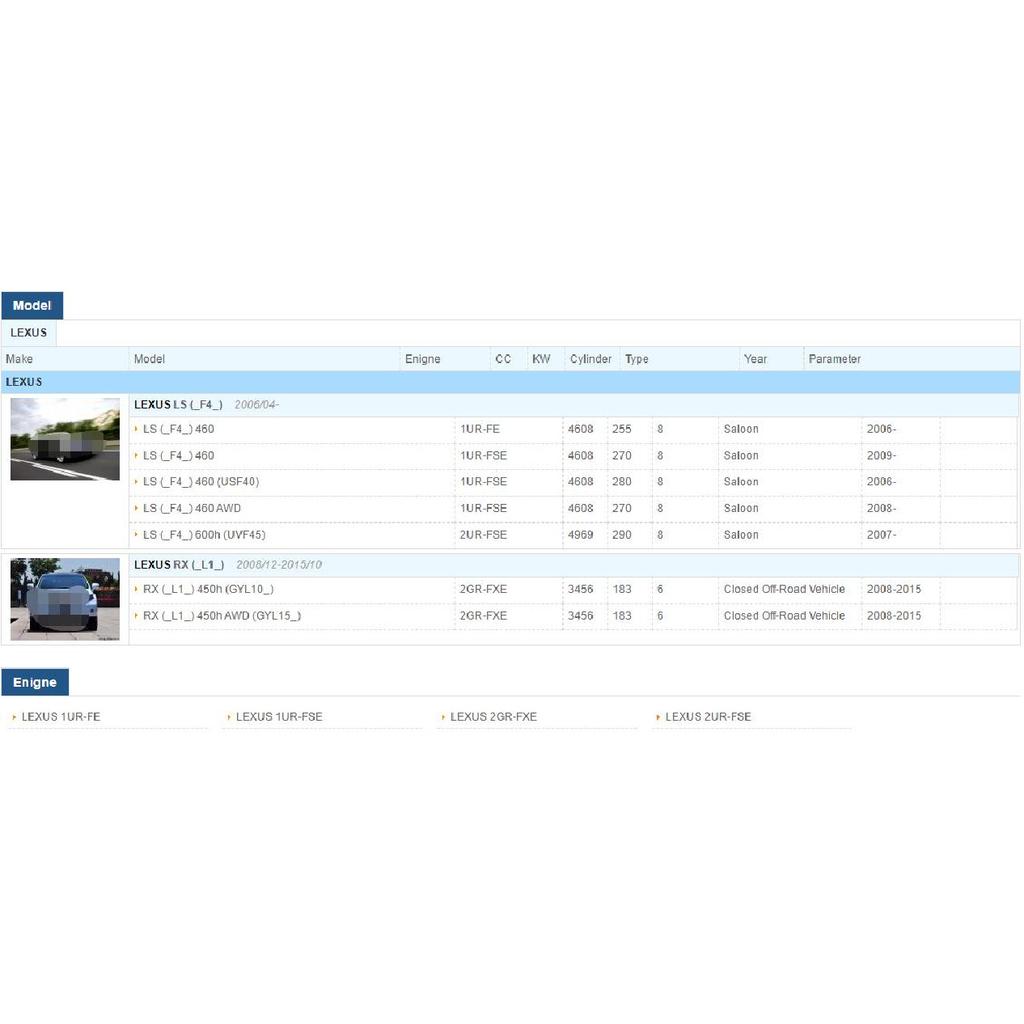Open the LEXUS 2GR-FXE engine link
The width and height of the screenshot is (1024, 1024).
[493, 716]
